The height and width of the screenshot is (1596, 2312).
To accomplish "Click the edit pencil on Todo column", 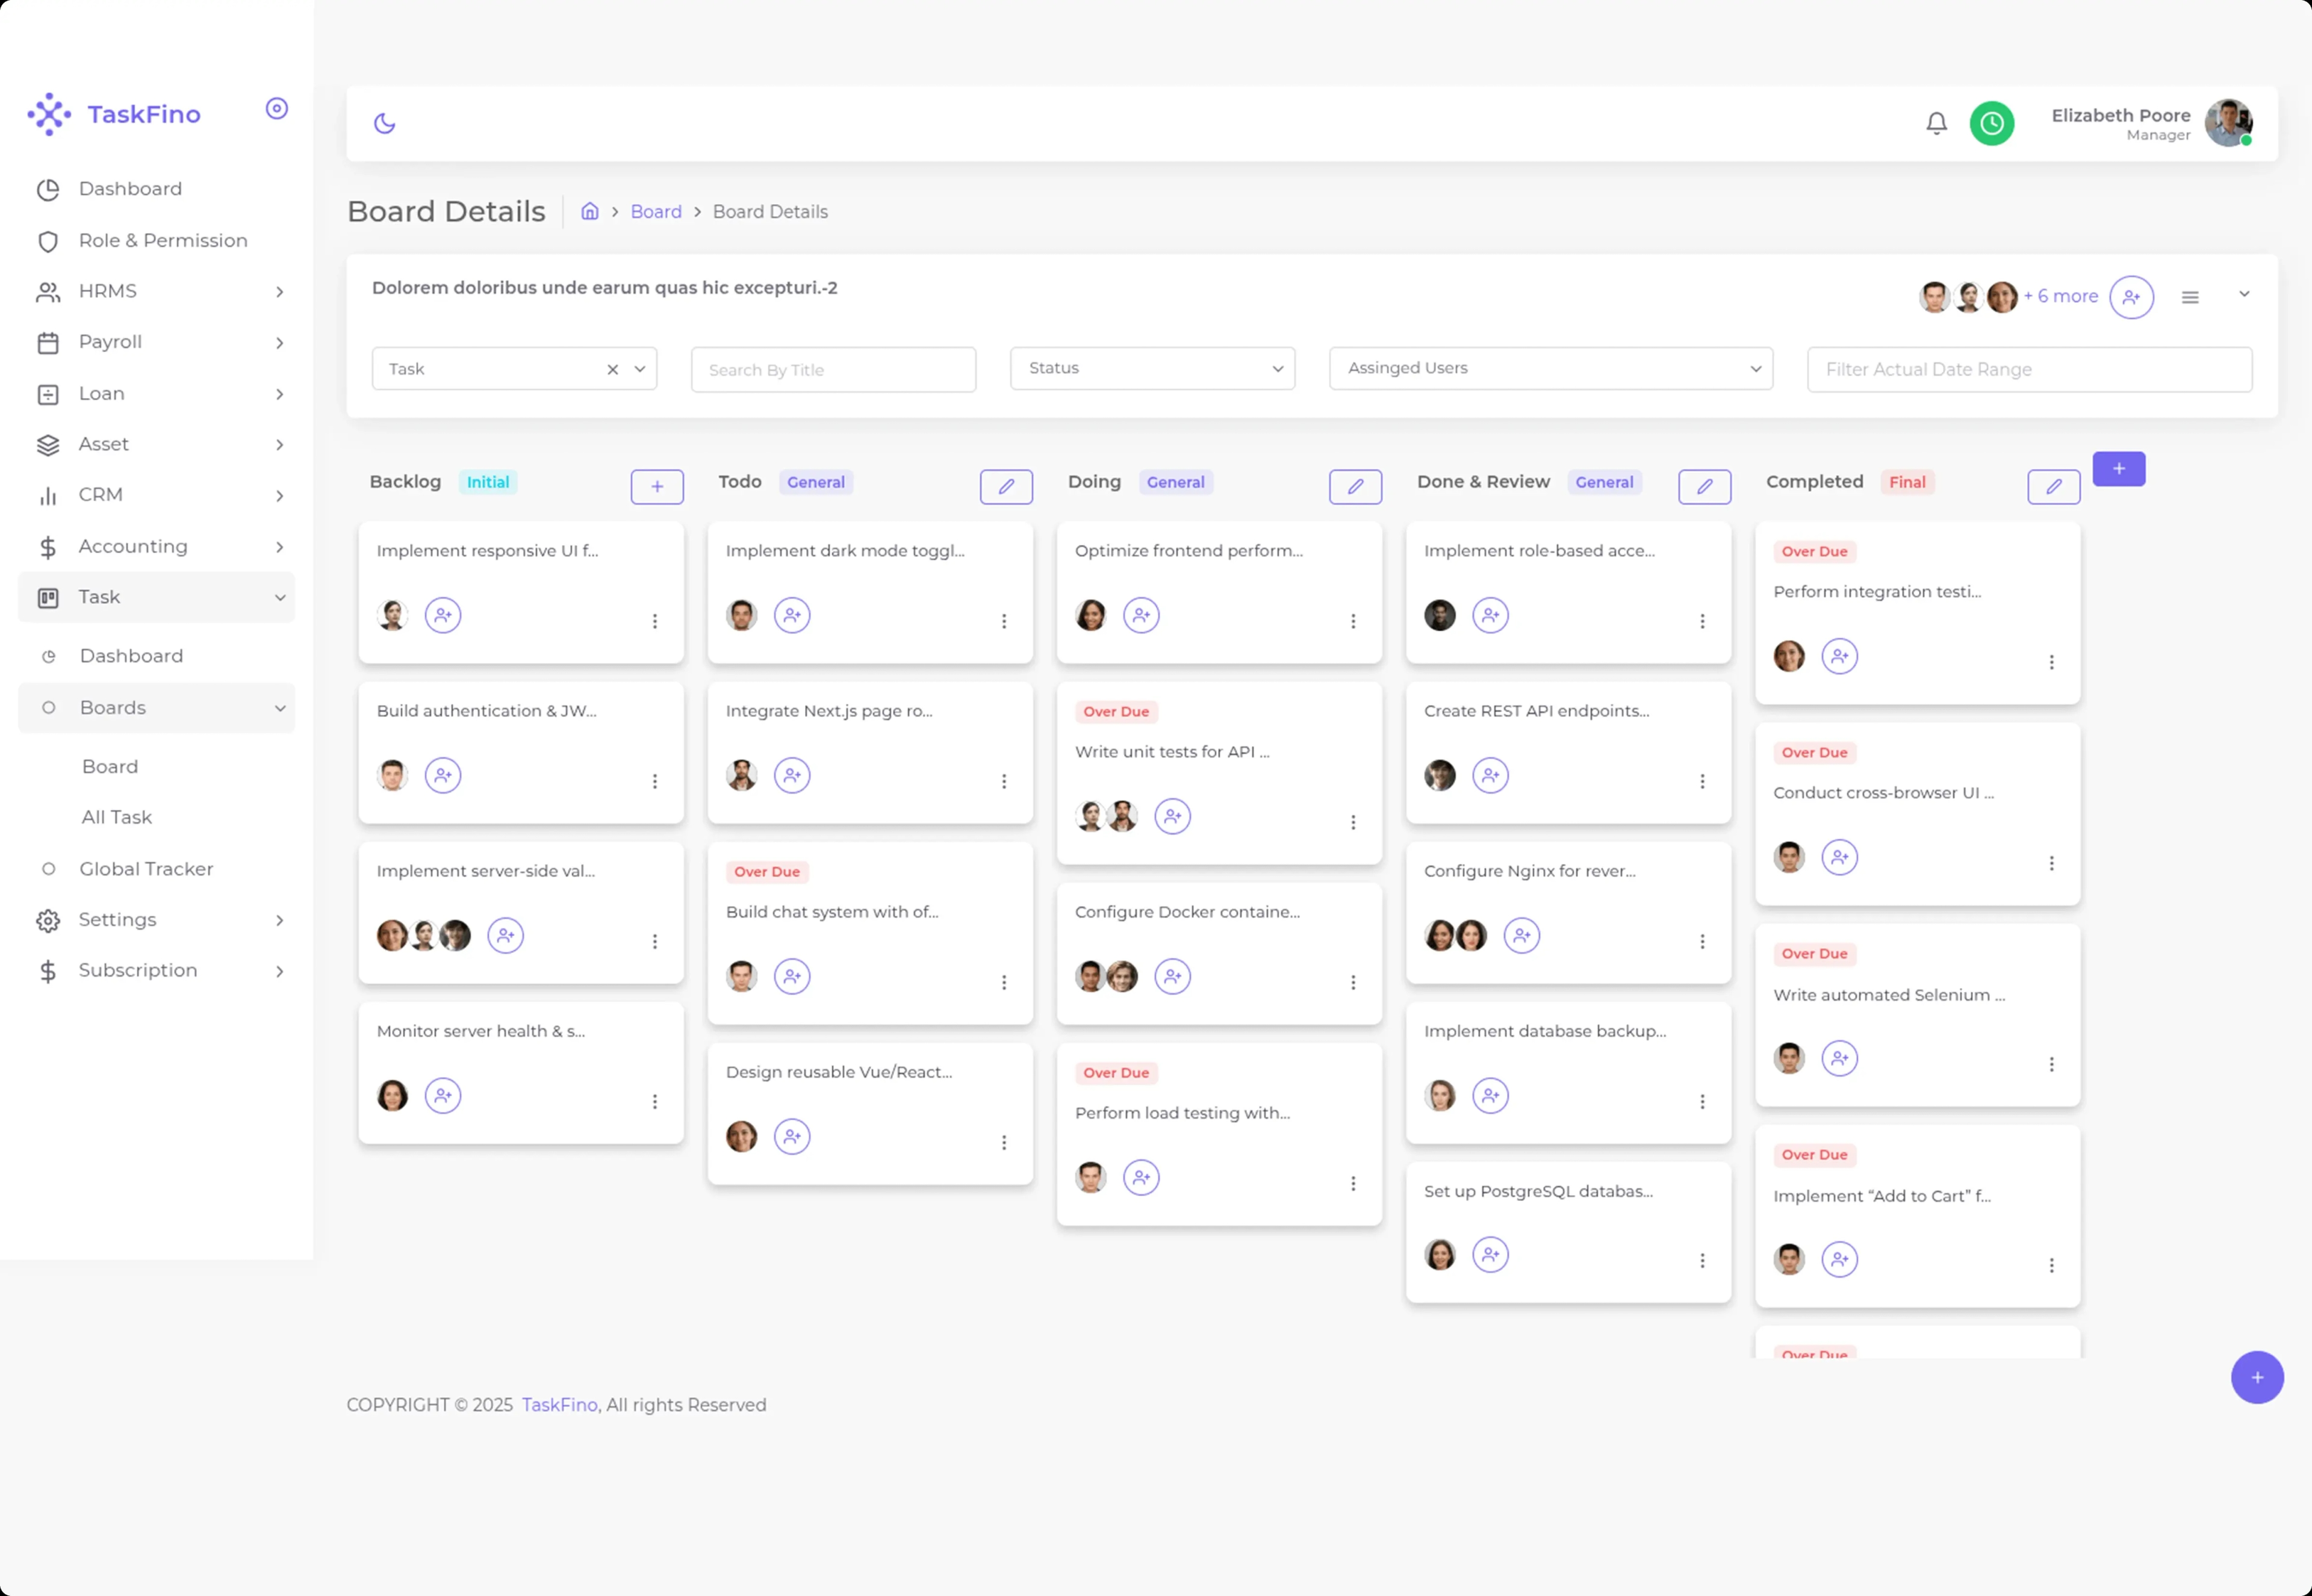I will click(x=1006, y=487).
